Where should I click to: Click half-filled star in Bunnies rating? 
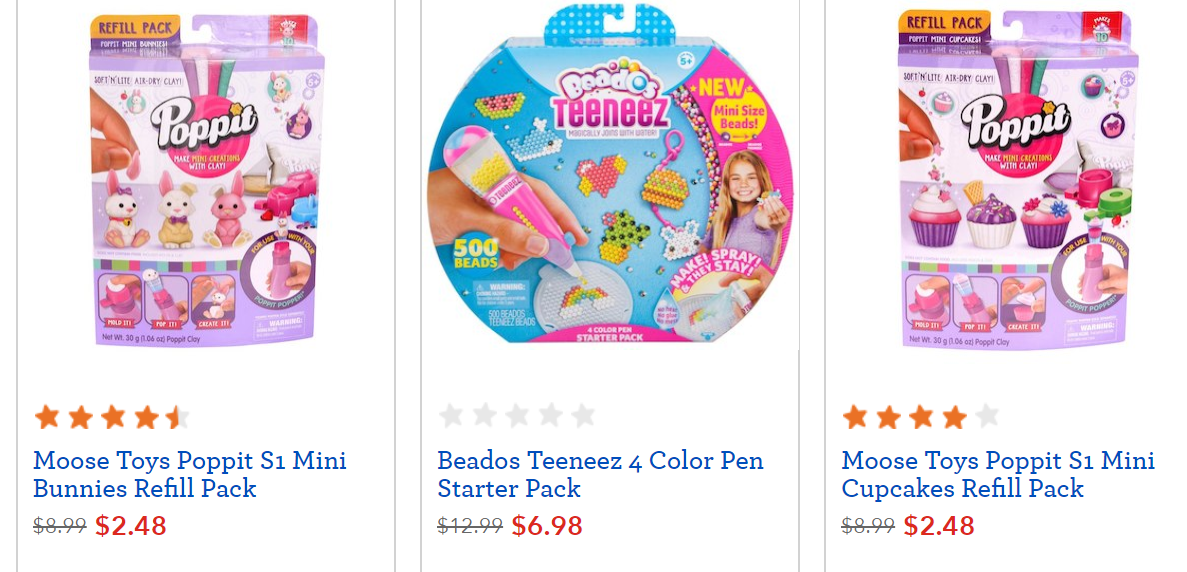(x=177, y=416)
